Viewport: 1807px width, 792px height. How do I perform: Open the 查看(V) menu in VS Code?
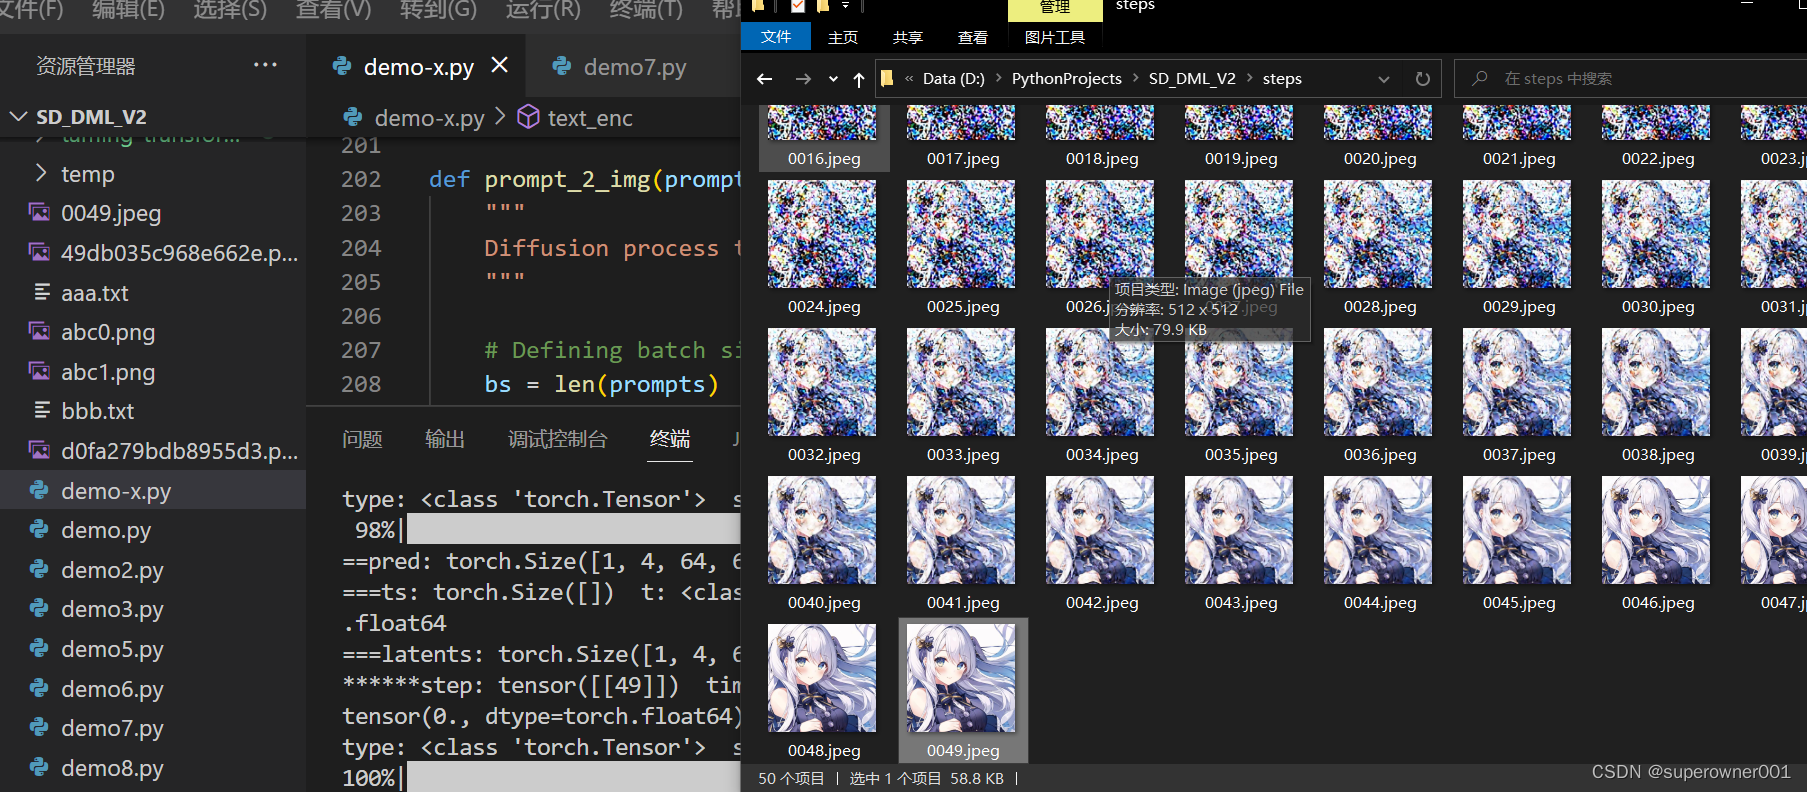pyautogui.click(x=333, y=10)
